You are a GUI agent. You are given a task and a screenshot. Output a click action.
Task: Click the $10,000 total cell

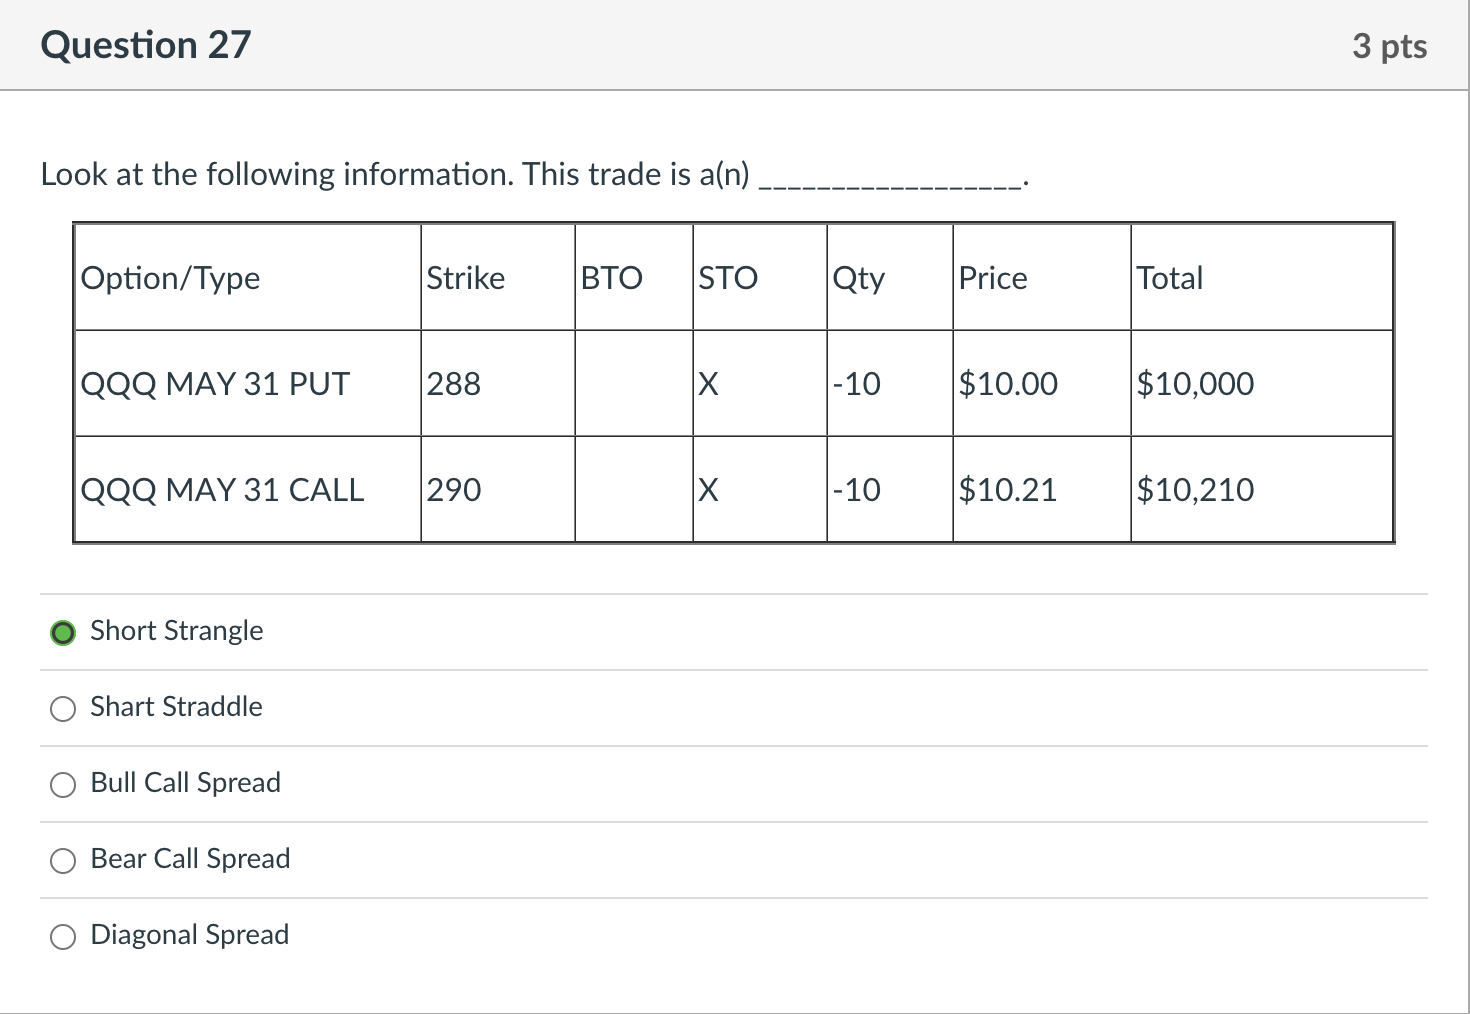coord(1195,384)
